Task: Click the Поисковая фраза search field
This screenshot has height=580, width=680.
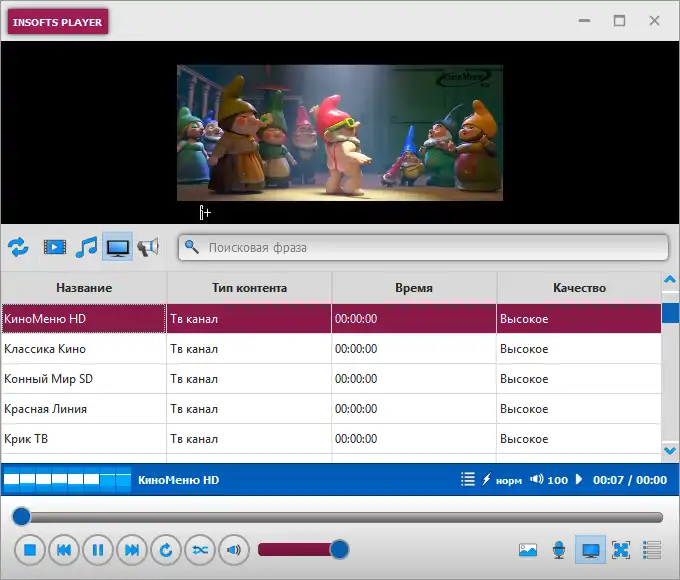Action: (430, 247)
